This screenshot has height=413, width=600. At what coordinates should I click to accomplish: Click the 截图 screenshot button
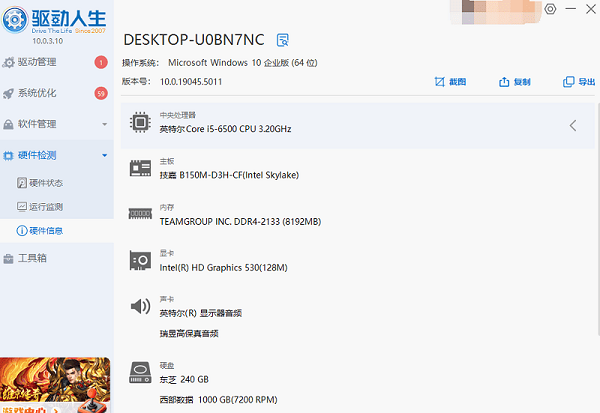pos(450,82)
